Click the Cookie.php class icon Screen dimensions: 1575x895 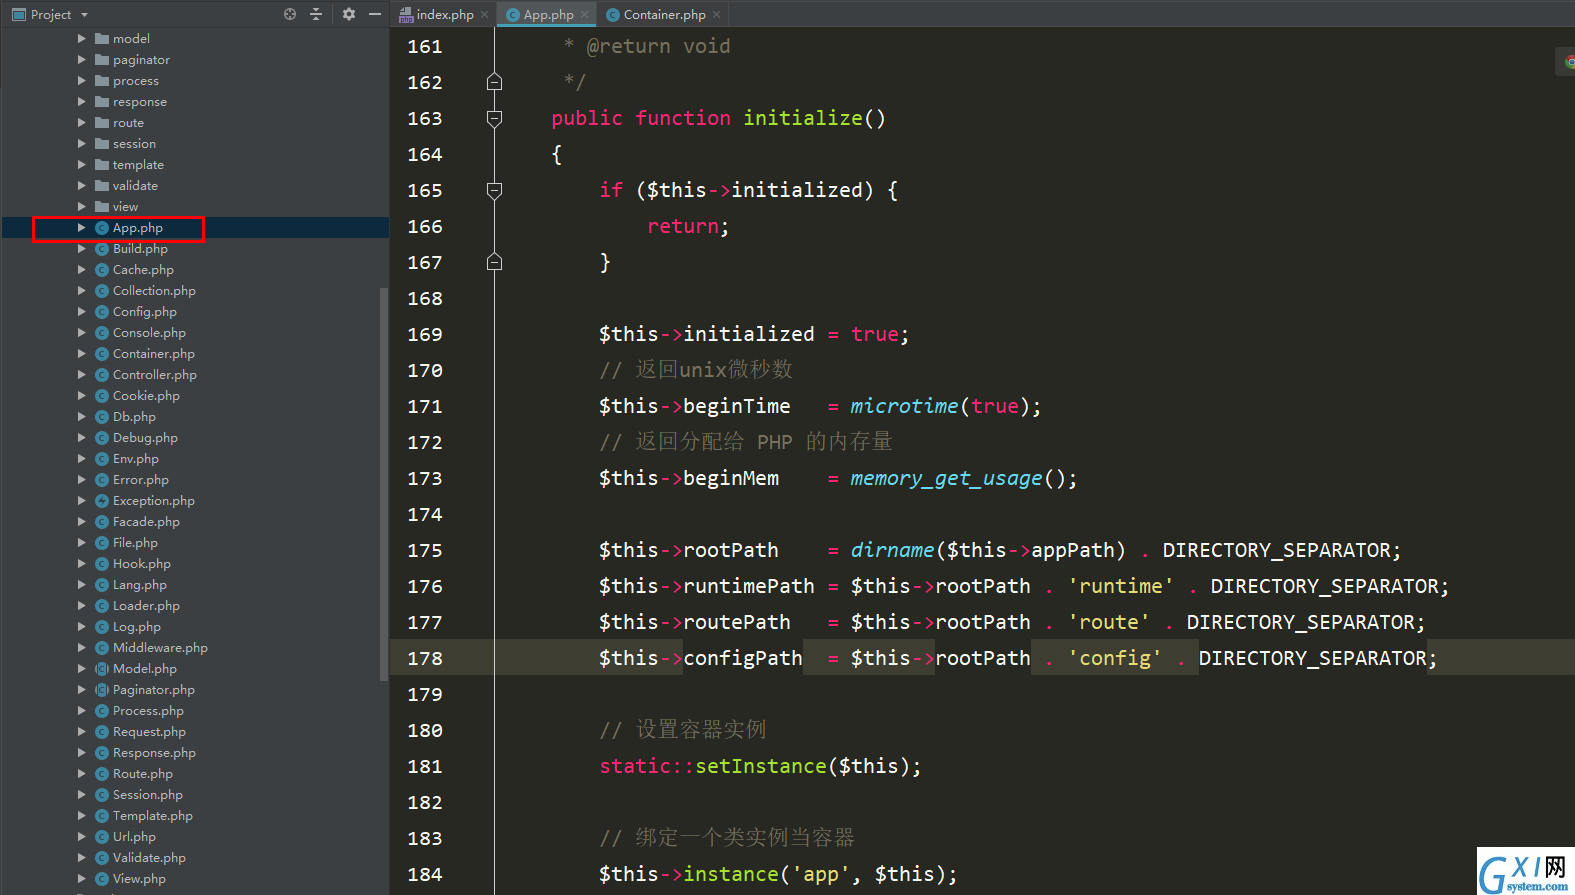point(102,396)
